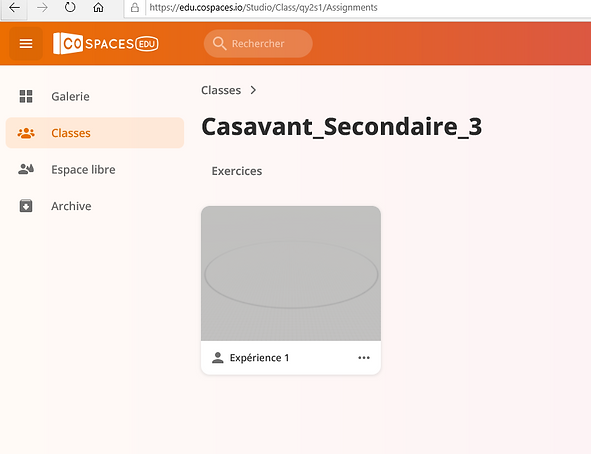Open Espace libre in the sidebar

95,170
